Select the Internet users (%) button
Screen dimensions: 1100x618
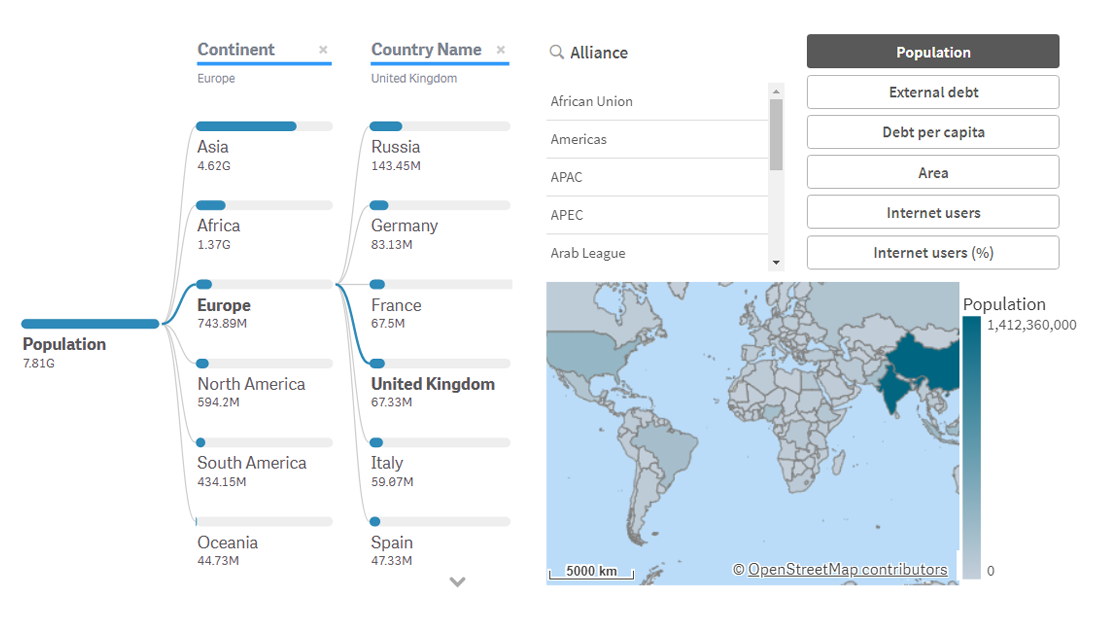coord(932,253)
